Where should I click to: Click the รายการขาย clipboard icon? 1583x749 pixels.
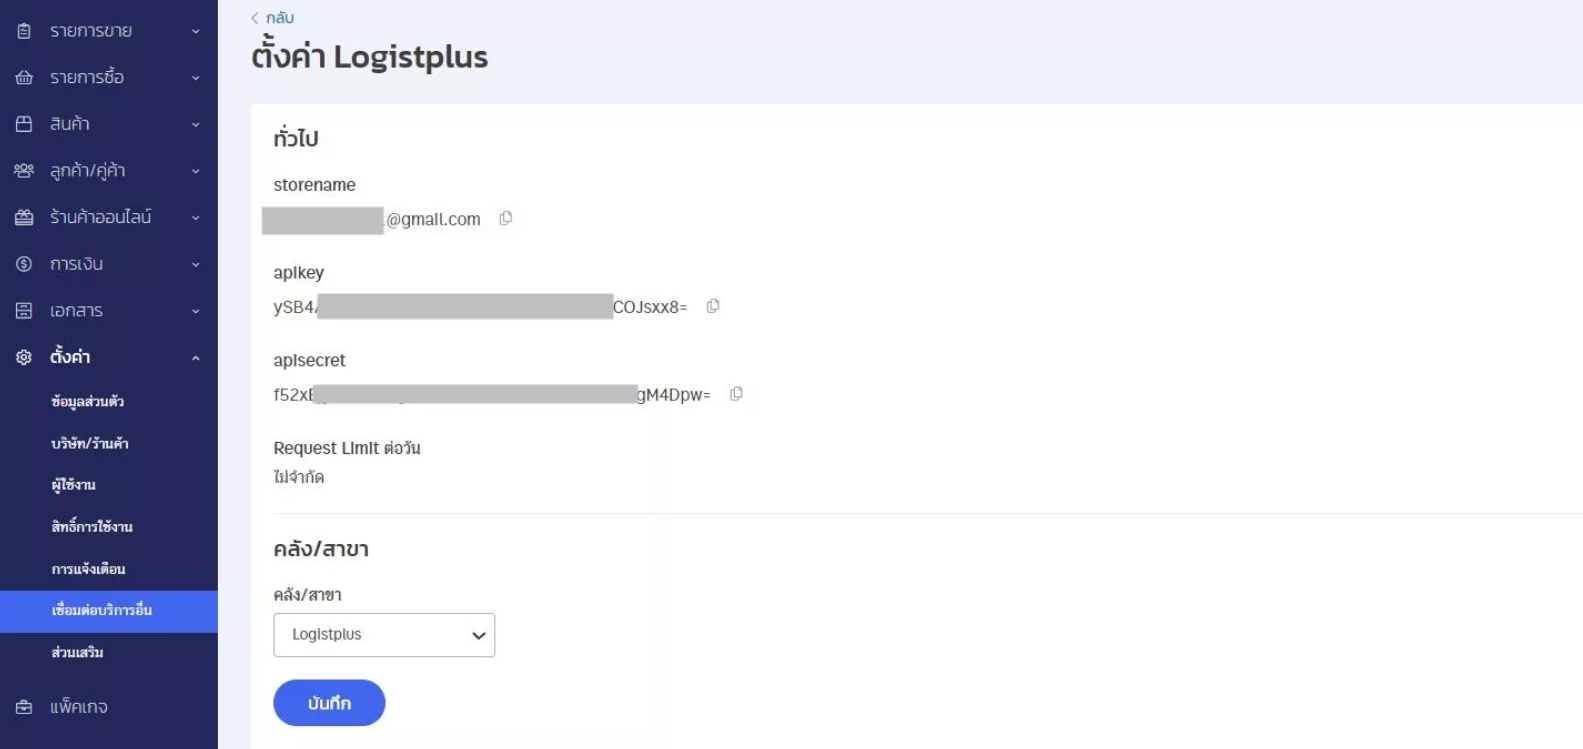point(24,31)
